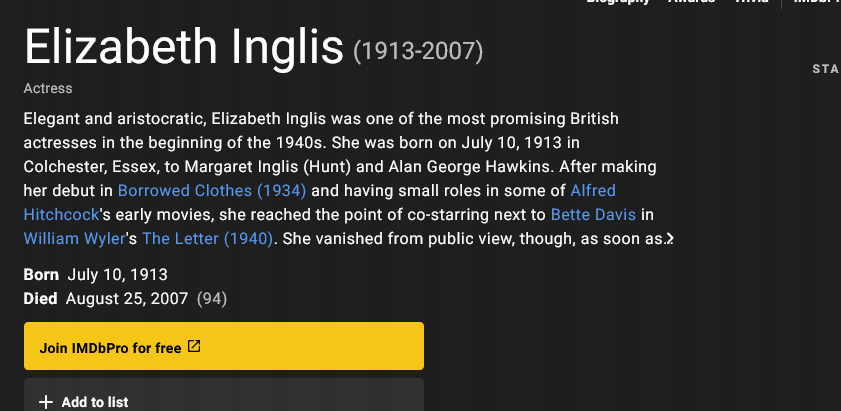Viewport: 841px width, 411px height.
Task: Click the death date August 25, 2007
Action: pyautogui.click(x=128, y=297)
